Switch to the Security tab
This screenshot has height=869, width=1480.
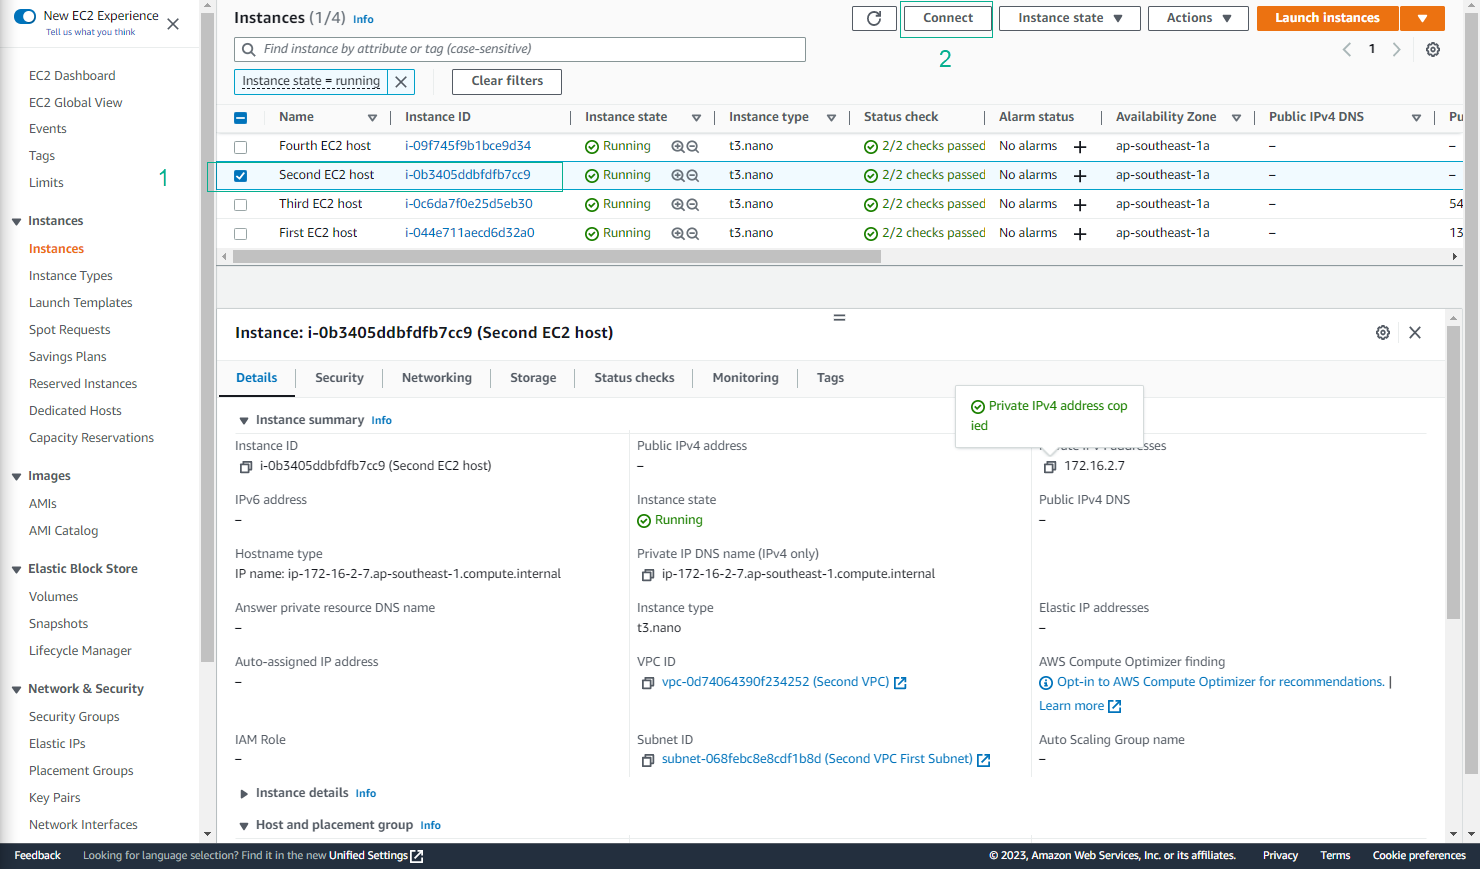click(339, 378)
